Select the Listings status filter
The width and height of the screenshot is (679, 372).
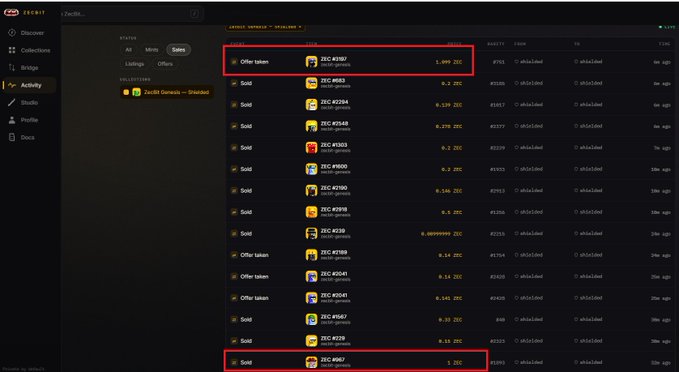[x=134, y=64]
